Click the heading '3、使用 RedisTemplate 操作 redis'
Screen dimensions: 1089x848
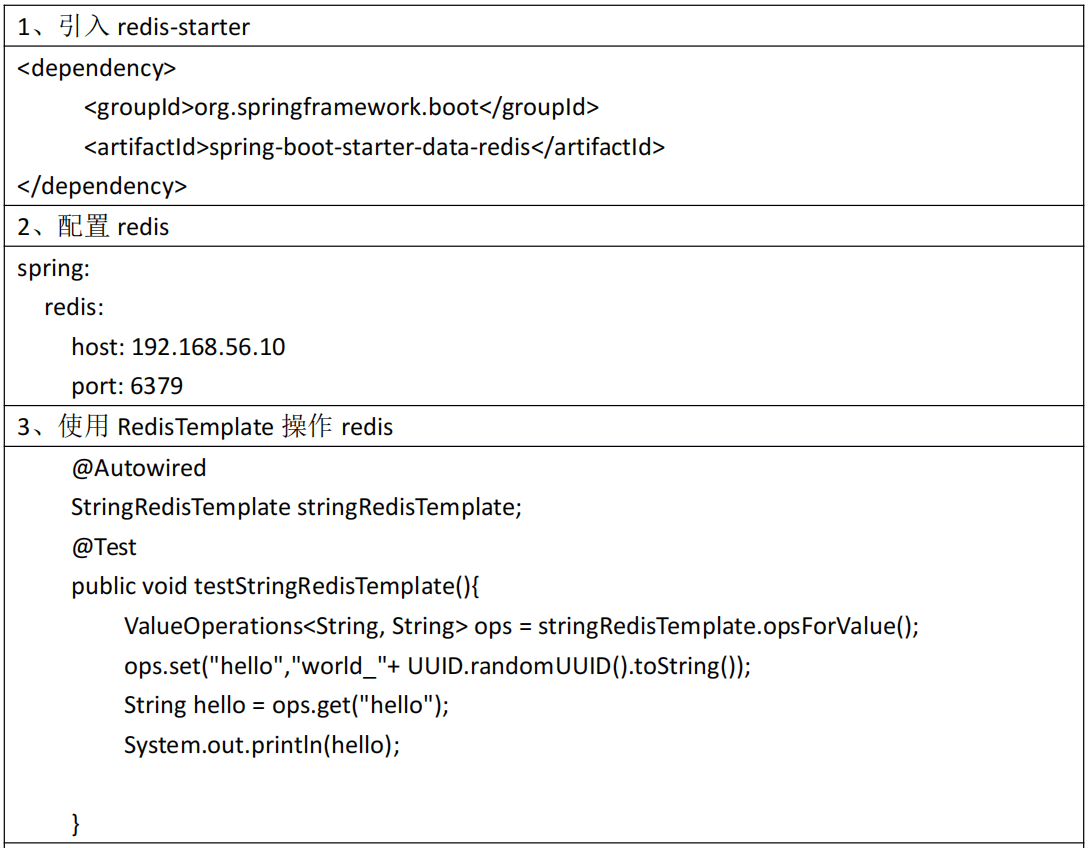(x=205, y=426)
